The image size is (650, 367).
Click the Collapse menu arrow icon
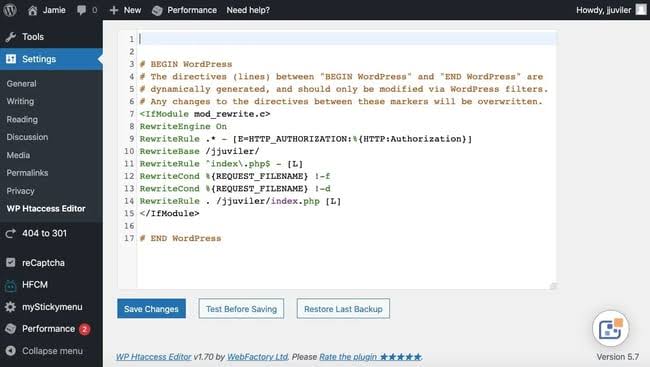[11, 351]
